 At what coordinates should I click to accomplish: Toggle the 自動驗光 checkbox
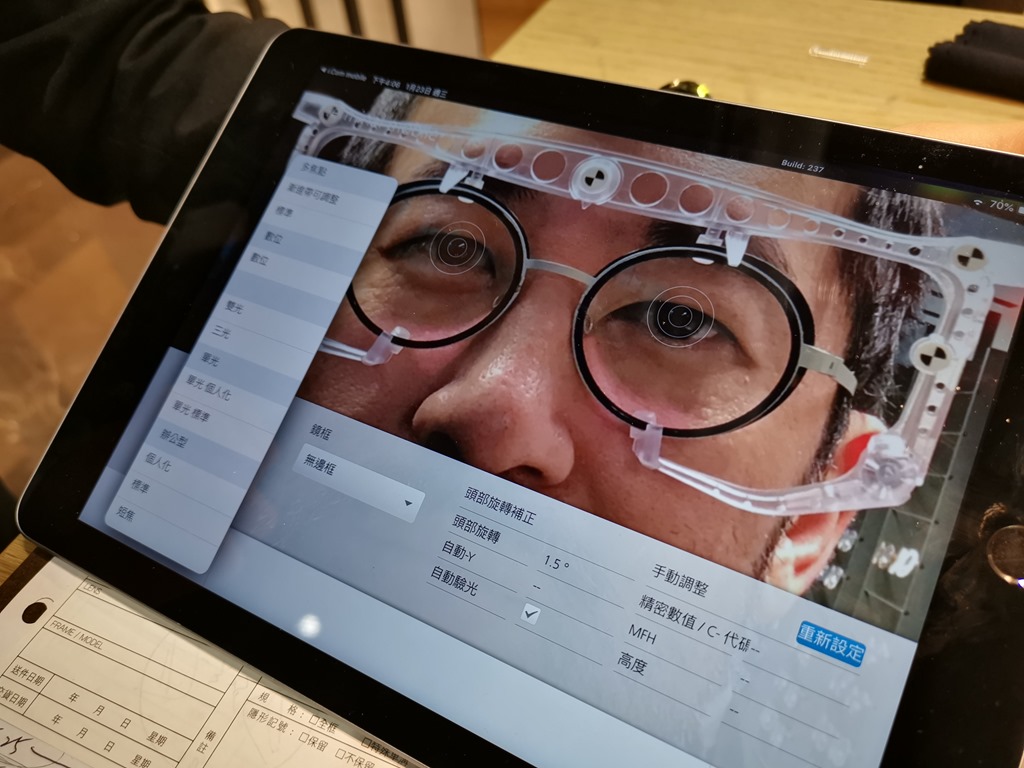coord(531,615)
